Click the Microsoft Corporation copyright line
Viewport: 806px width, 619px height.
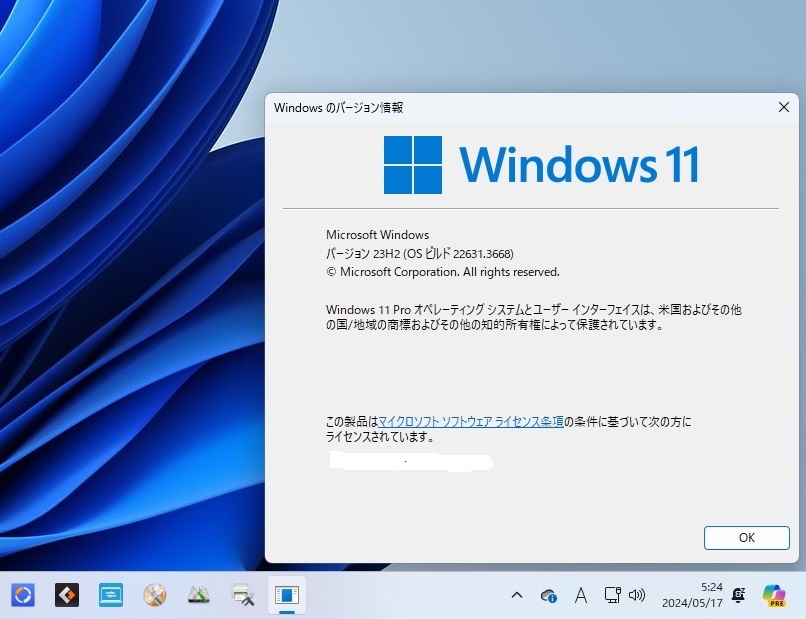coord(443,272)
